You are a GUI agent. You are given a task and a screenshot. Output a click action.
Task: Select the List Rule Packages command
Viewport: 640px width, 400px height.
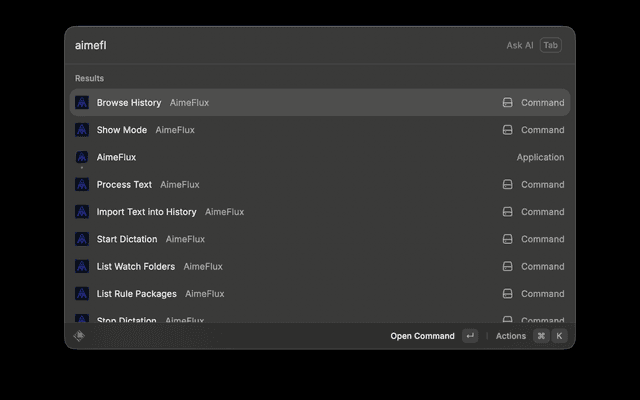(x=320, y=294)
